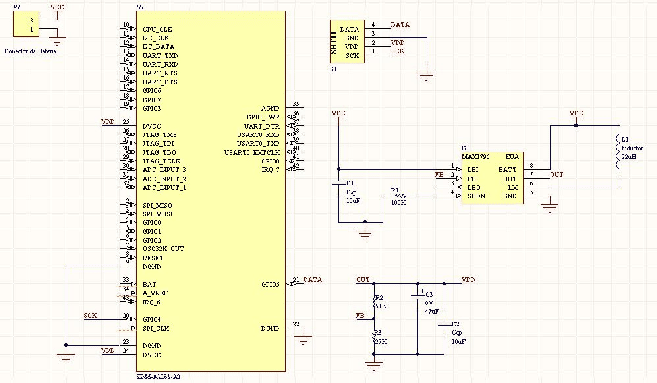
Task: Click the BATT pin label on MAX1795
Action: coord(507,170)
